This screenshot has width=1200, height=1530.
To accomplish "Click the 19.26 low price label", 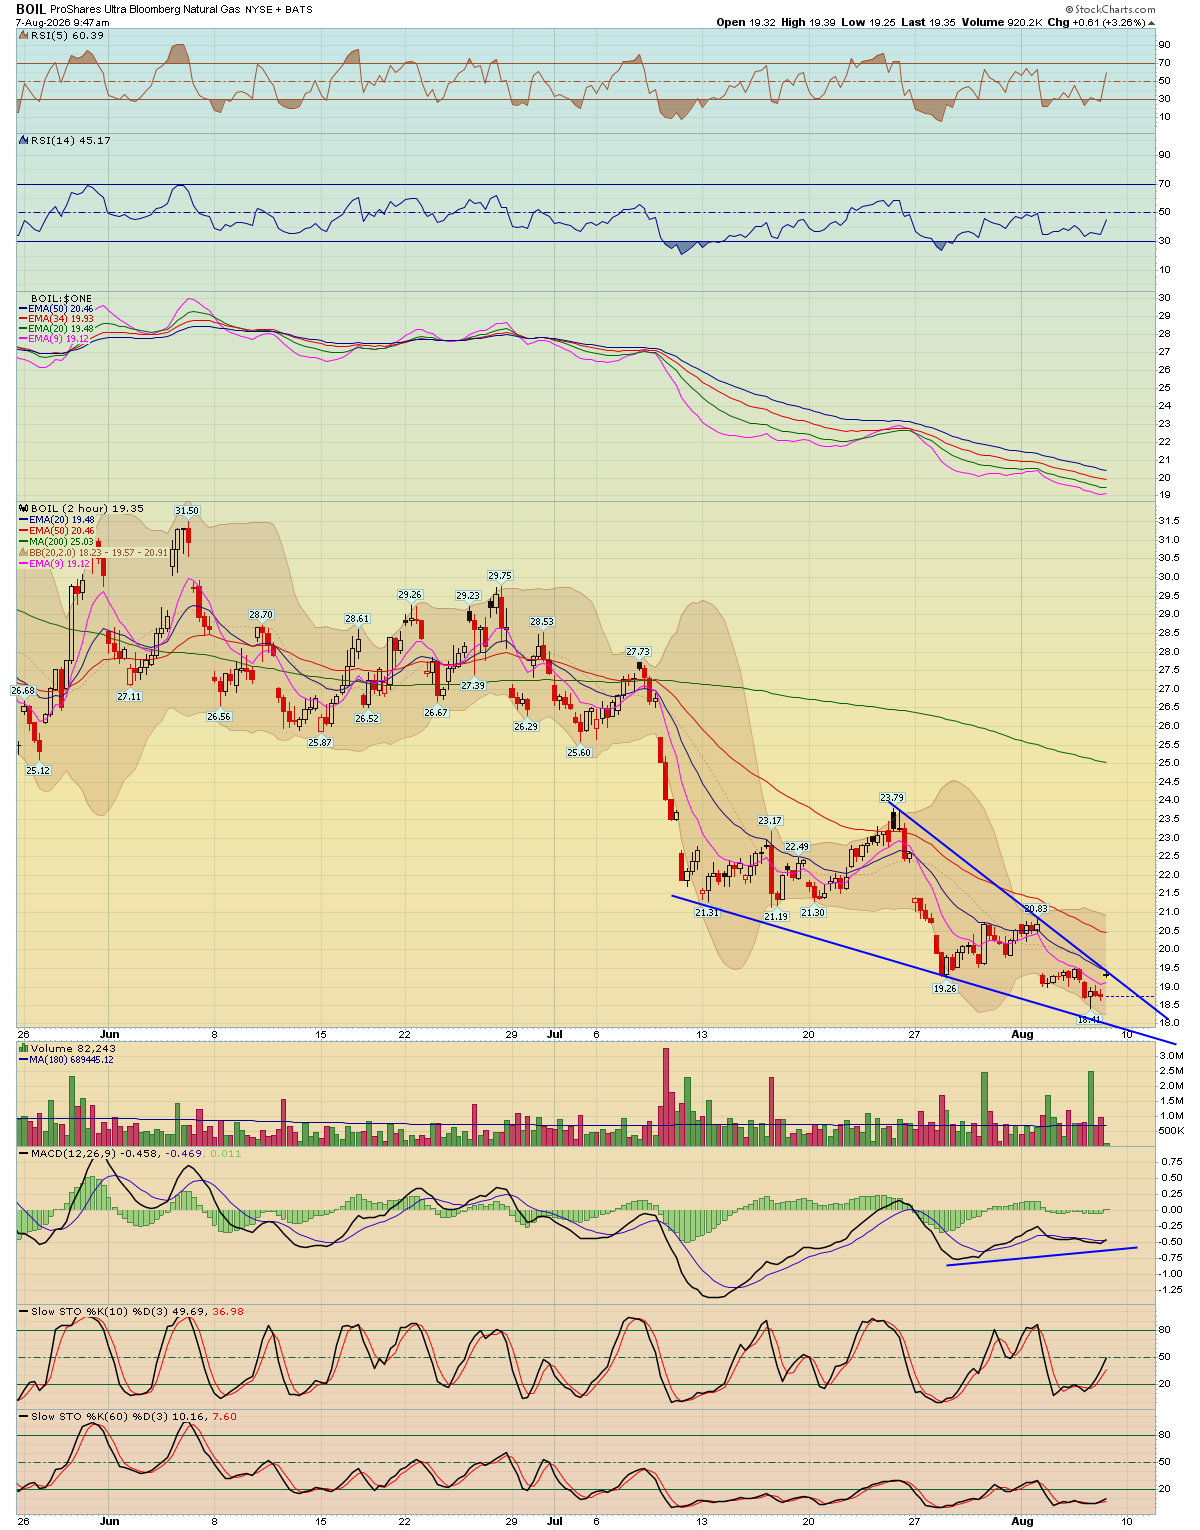I will (945, 988).
